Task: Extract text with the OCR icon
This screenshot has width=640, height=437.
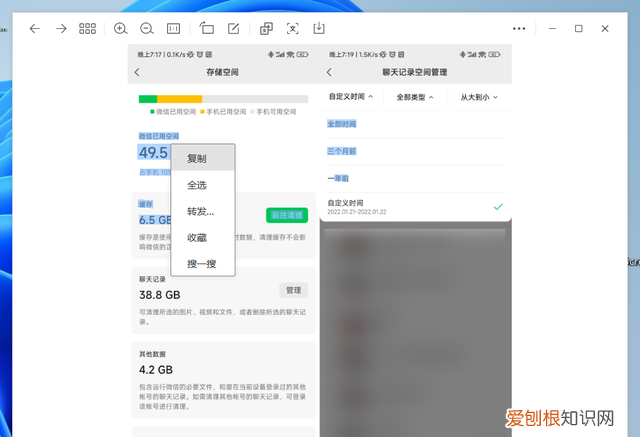Action: point(293,29)
